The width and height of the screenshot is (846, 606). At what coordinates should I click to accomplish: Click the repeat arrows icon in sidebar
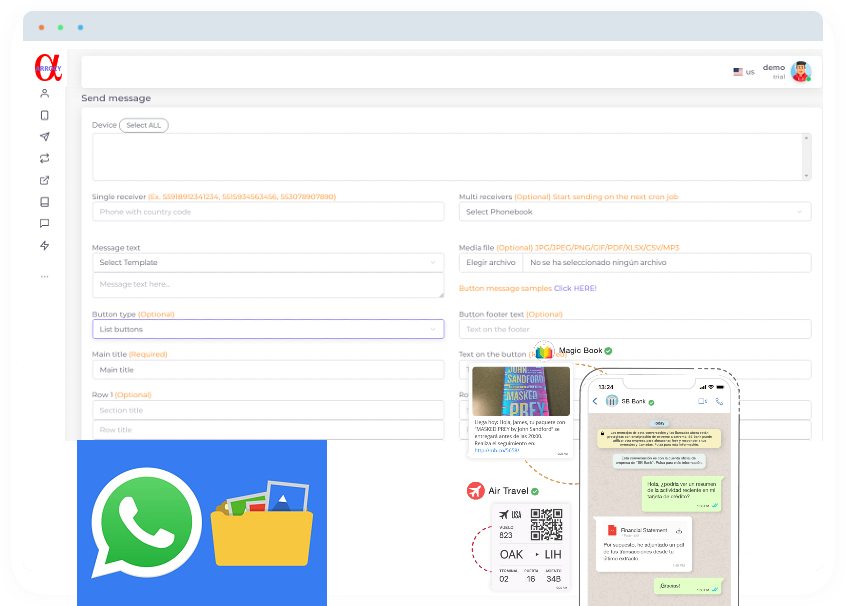[44, 158]
